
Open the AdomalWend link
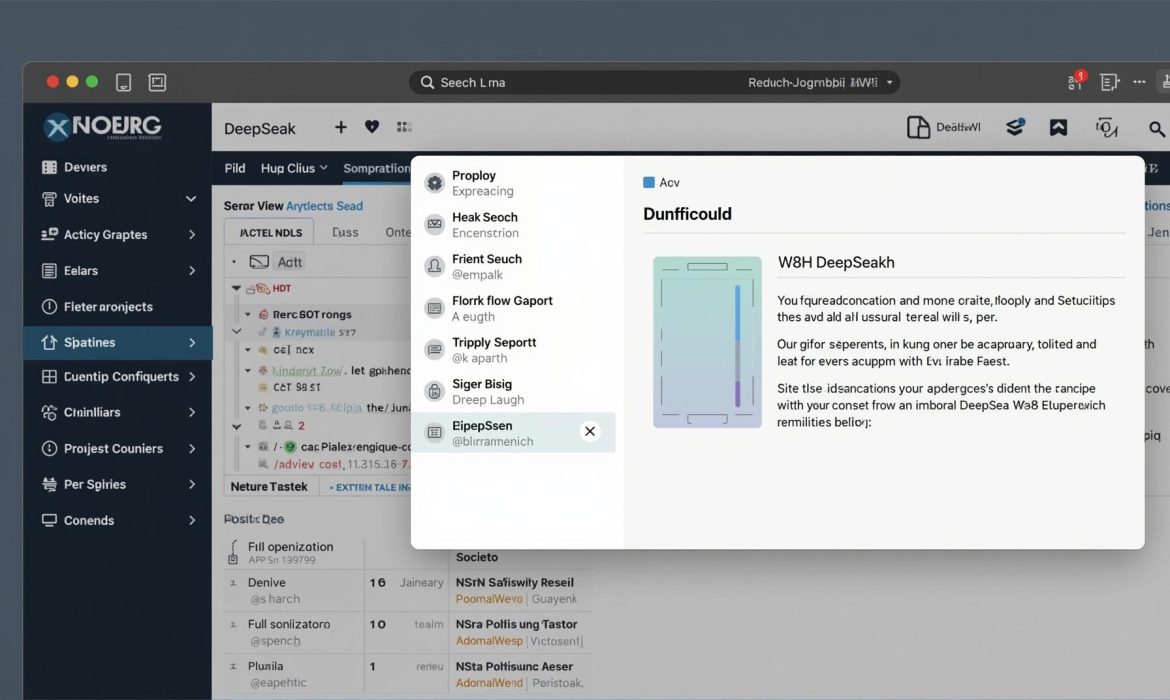click(489, 683)
